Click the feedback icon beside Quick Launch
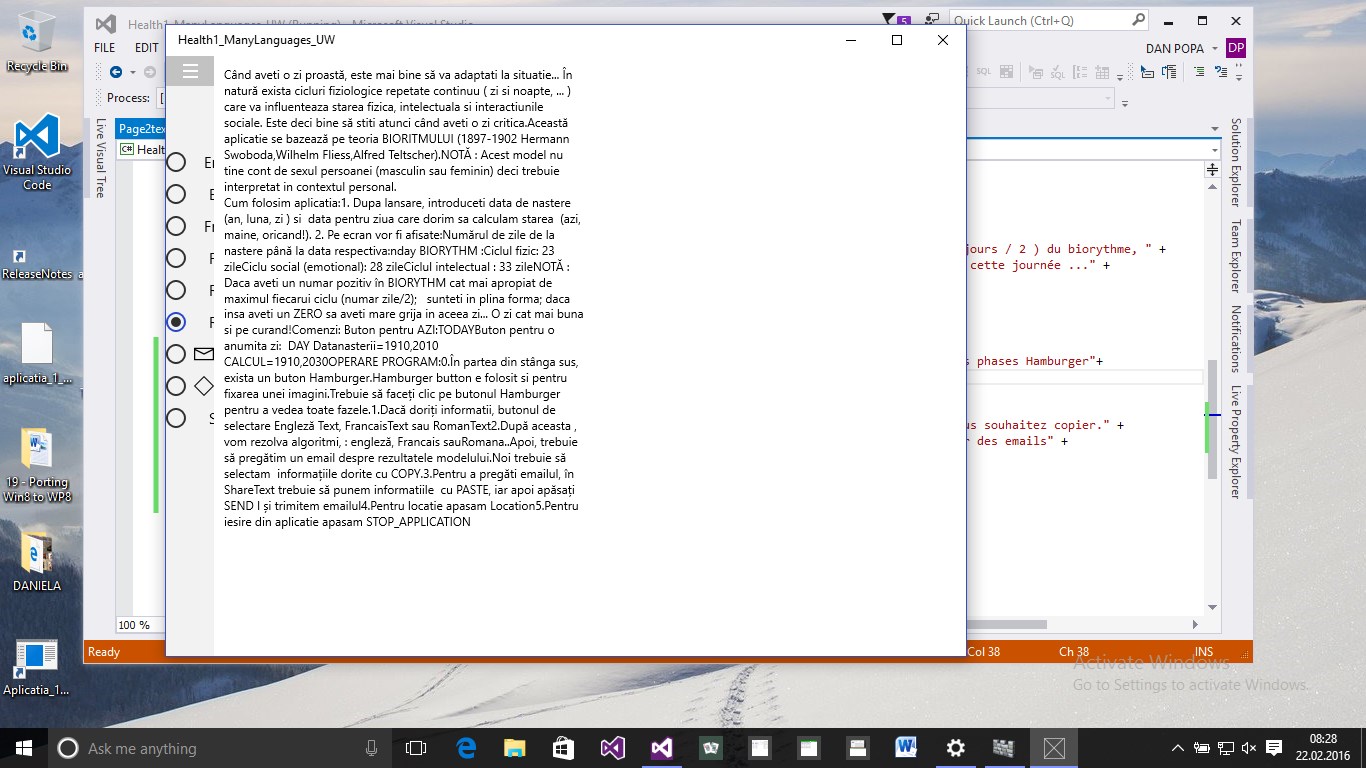The image size is (1366, 768). pos(932,20)
